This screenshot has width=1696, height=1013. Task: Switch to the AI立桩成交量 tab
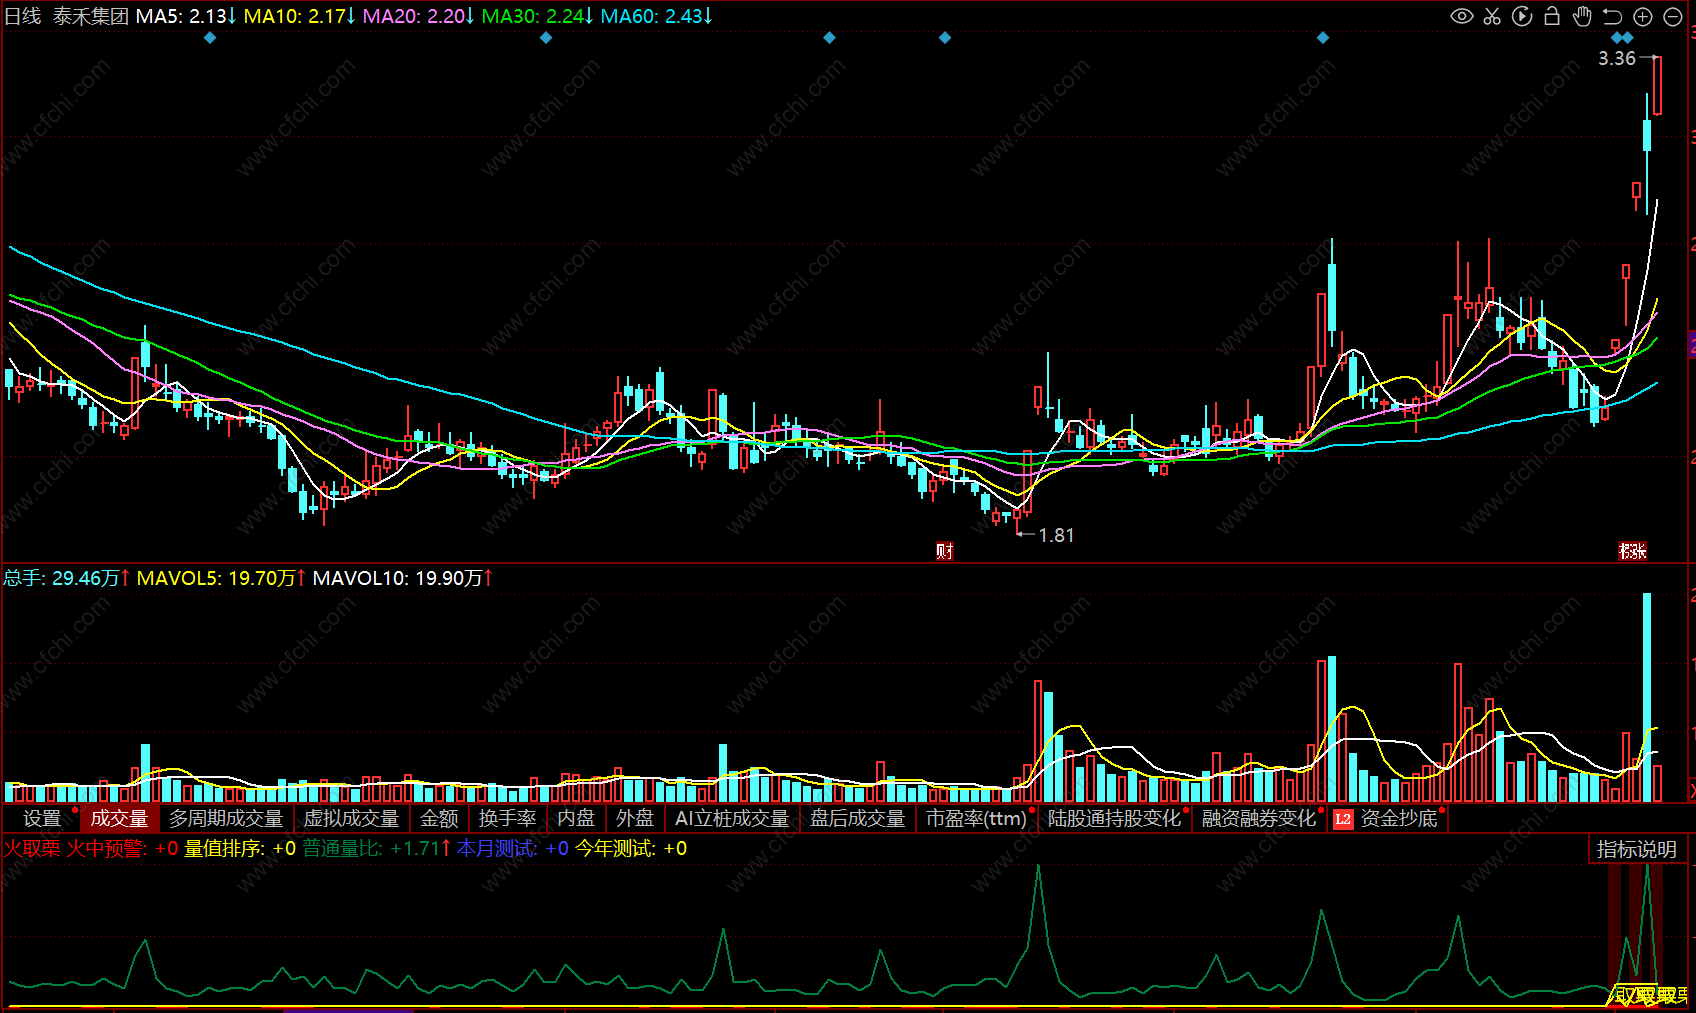coord(732,818)
